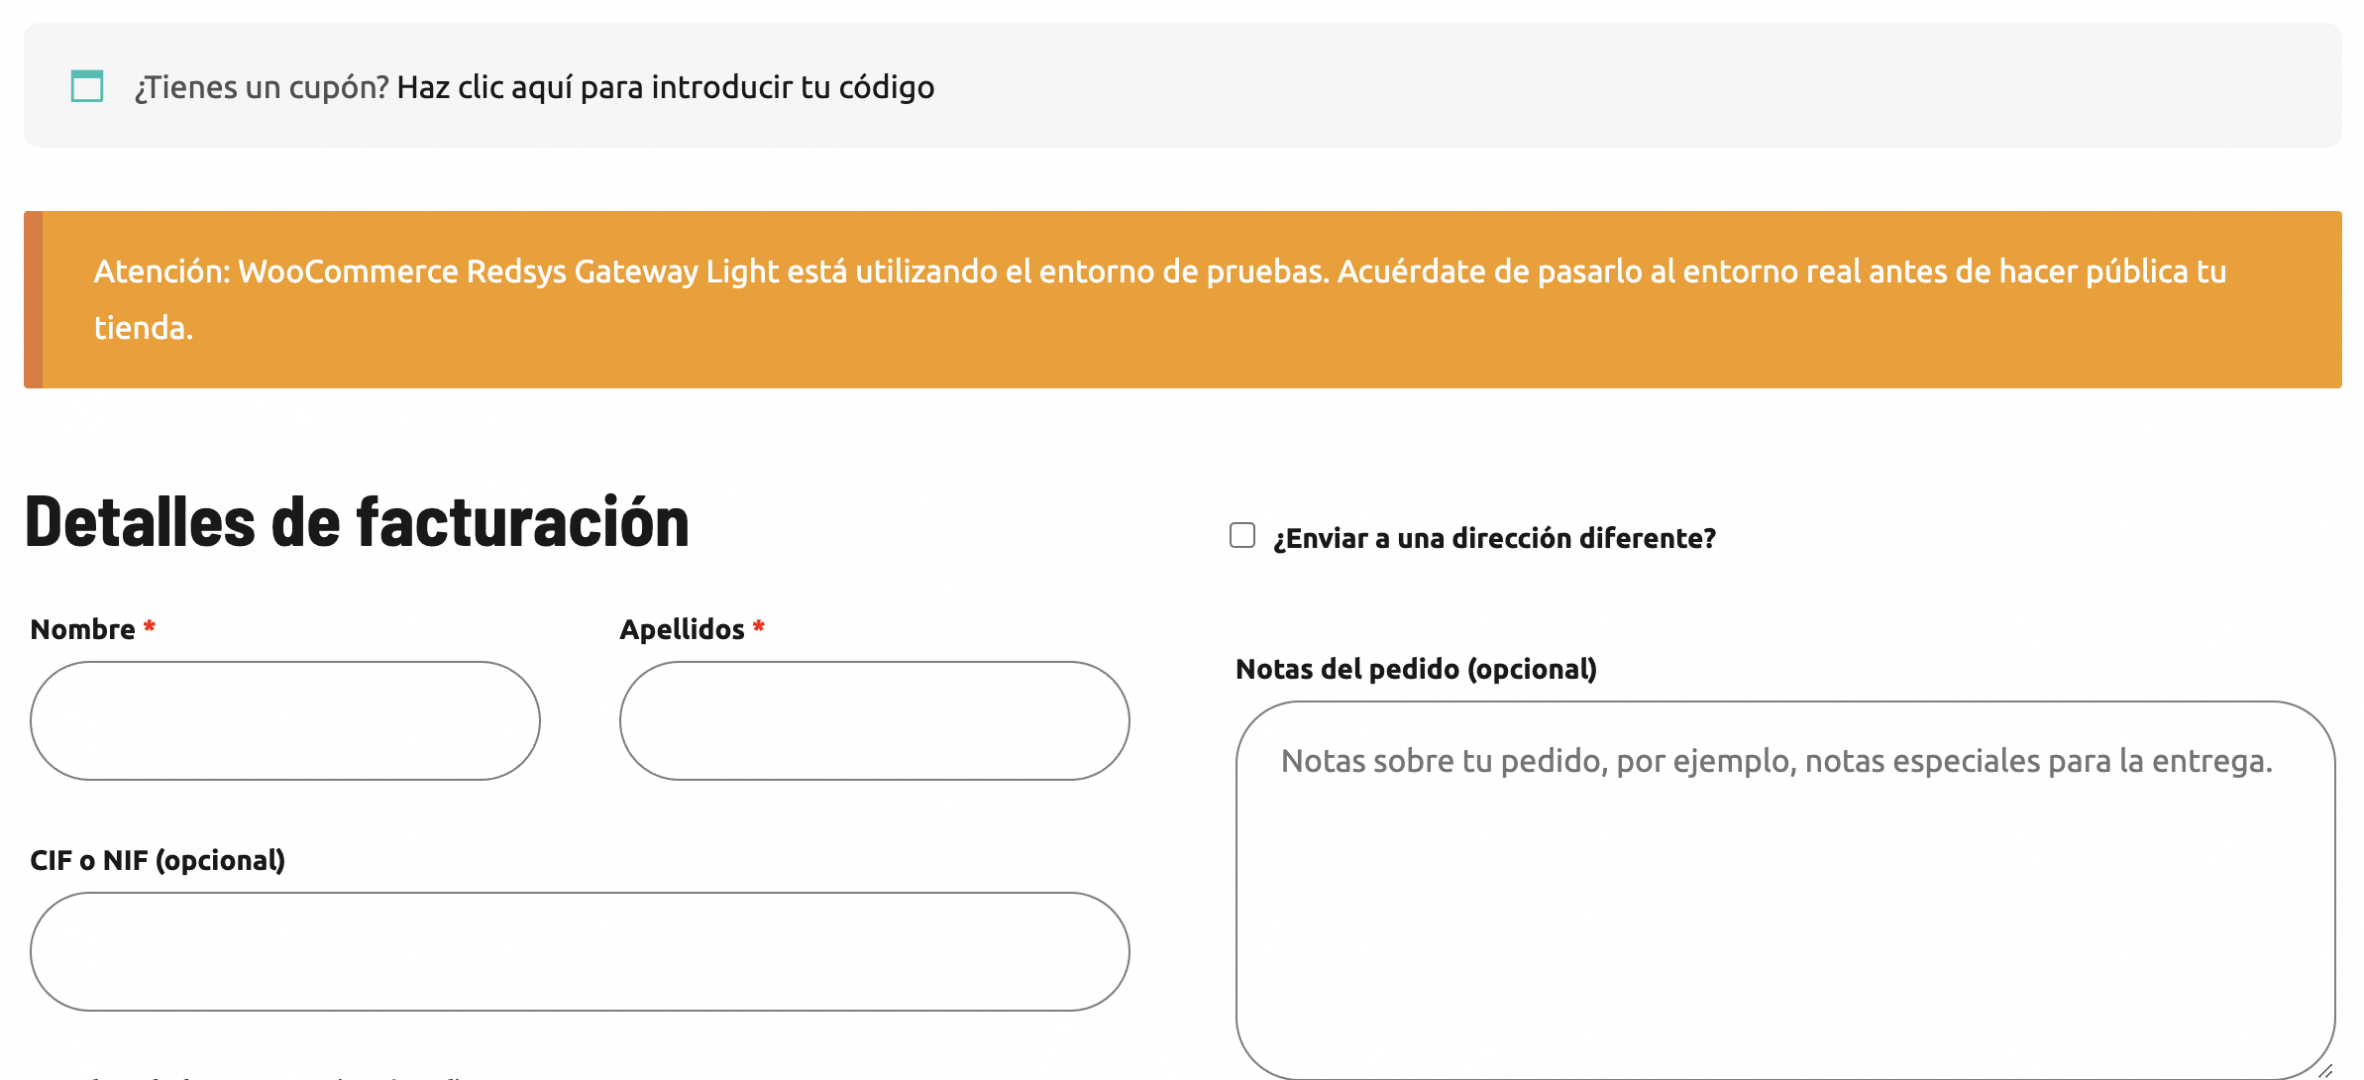Viewport: 2364px width, 1080px height.
Task: Click the textarea resize handle corner
Action: point(2325,1069)
